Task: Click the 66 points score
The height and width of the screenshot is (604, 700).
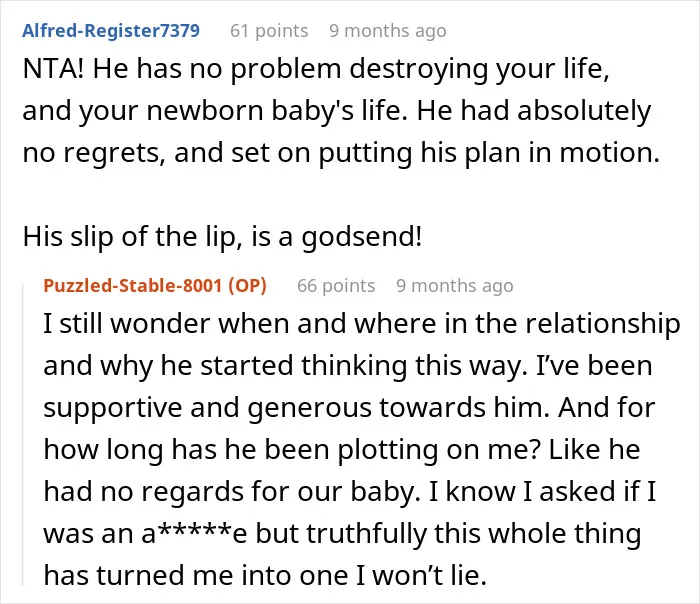Action: pyautogui.click(x=336, y=286)
